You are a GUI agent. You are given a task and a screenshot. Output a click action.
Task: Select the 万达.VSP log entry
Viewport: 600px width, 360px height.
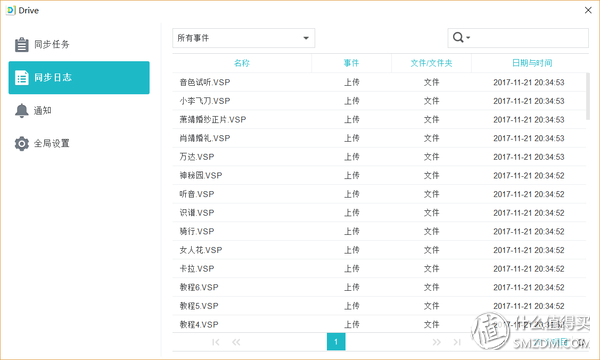point(379,157)
